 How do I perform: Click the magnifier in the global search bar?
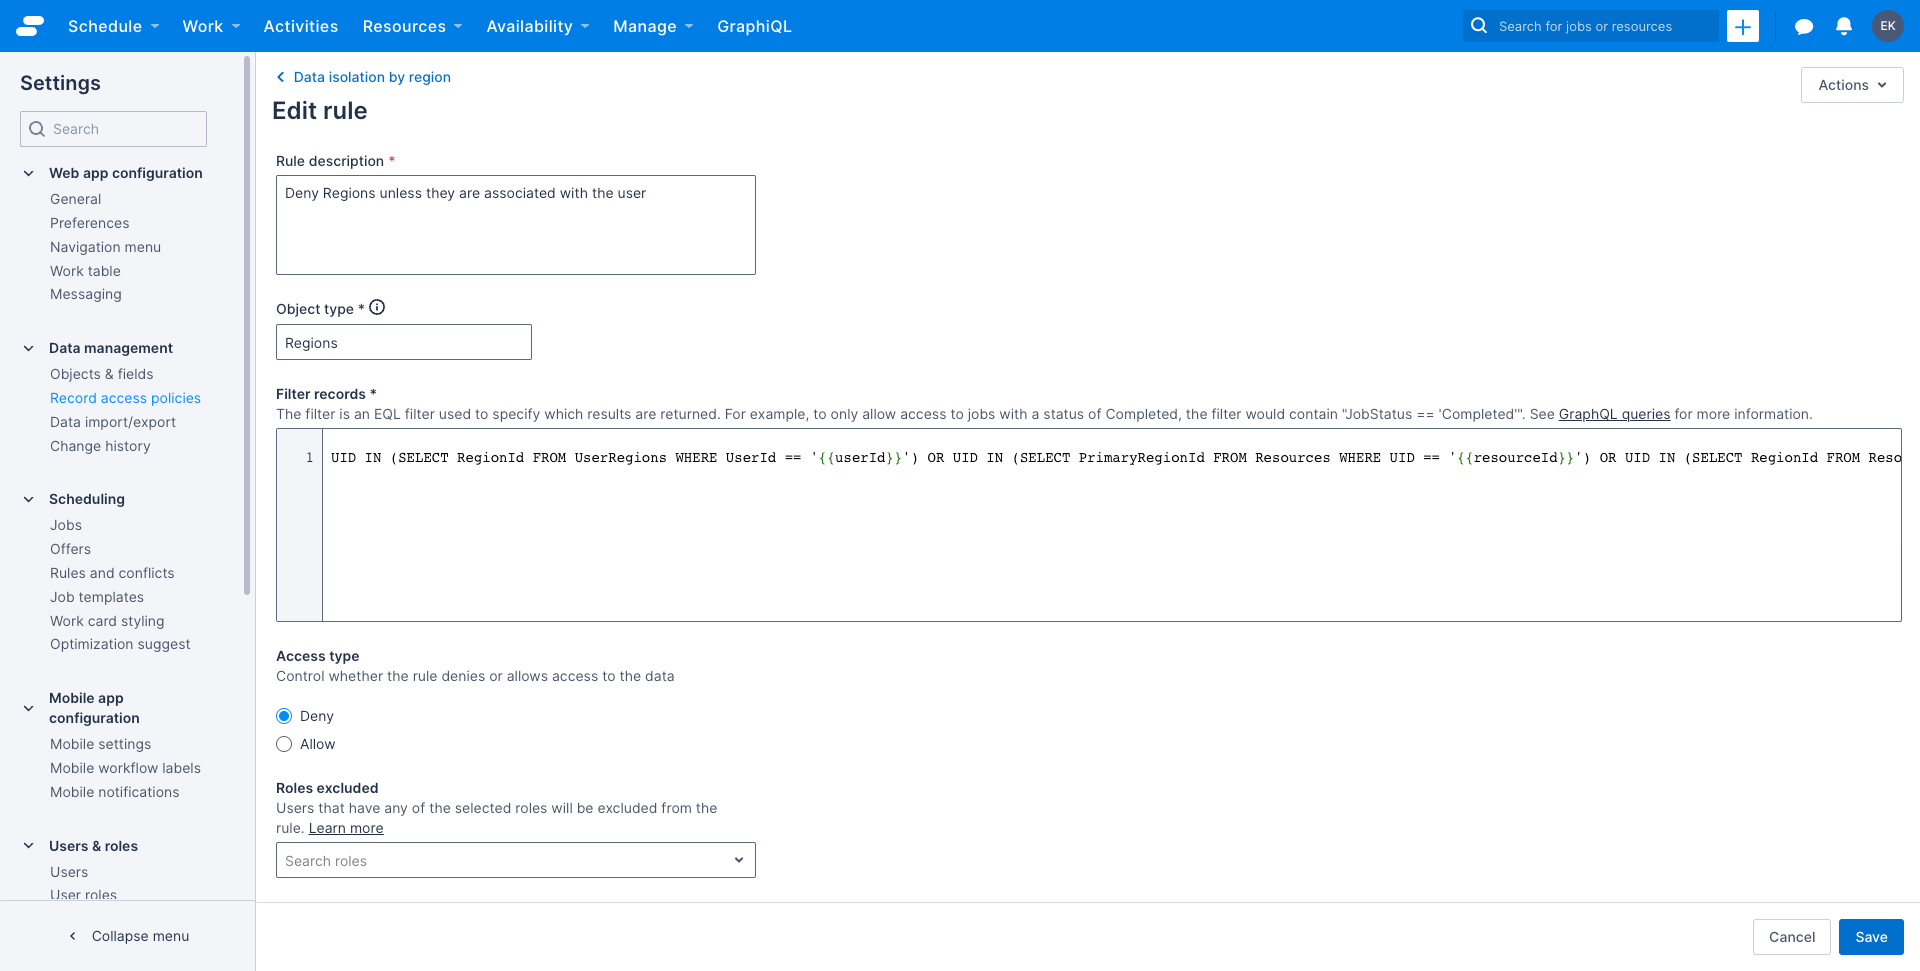point(1479,26)
